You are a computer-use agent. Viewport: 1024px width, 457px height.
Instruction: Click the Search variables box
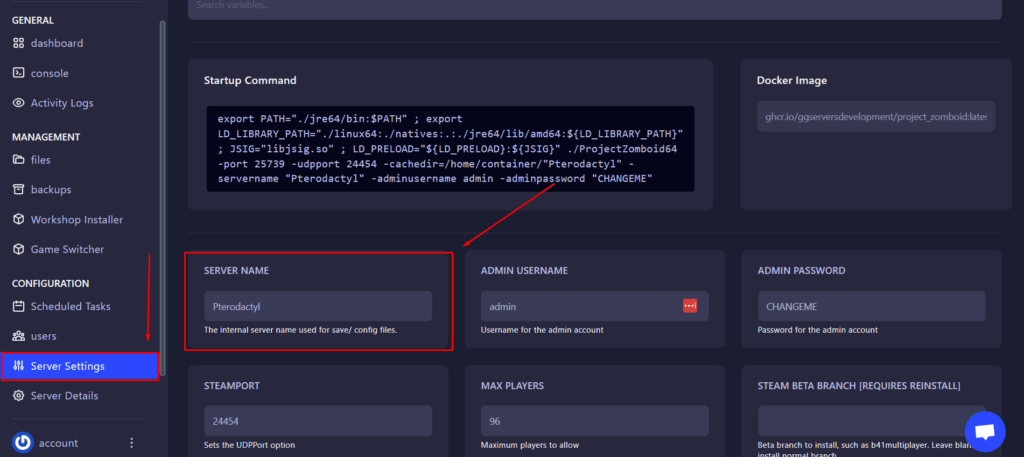tap(594, 8)
